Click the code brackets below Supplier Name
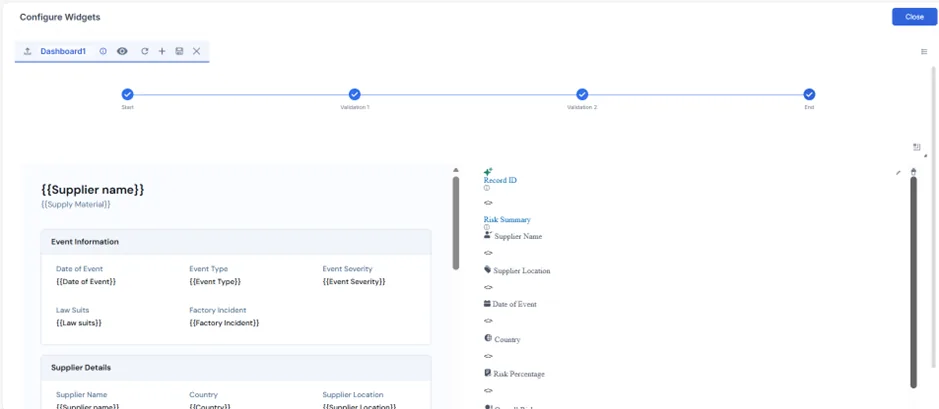The image size is (939, 409). click(x=488, y=253)
